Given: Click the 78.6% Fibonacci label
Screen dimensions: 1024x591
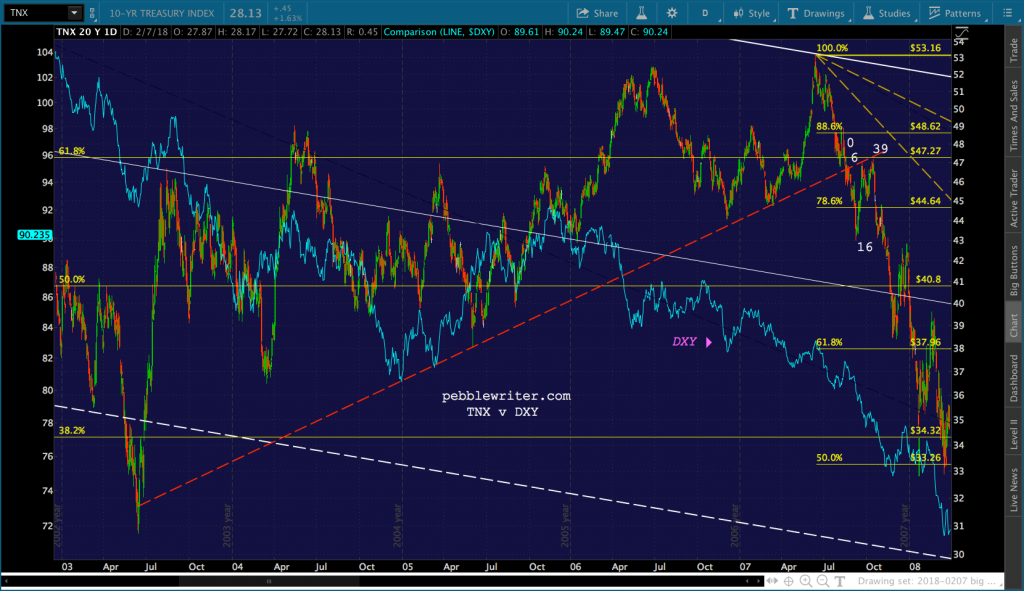Looking at the screenshot, I should pos(829,201).
